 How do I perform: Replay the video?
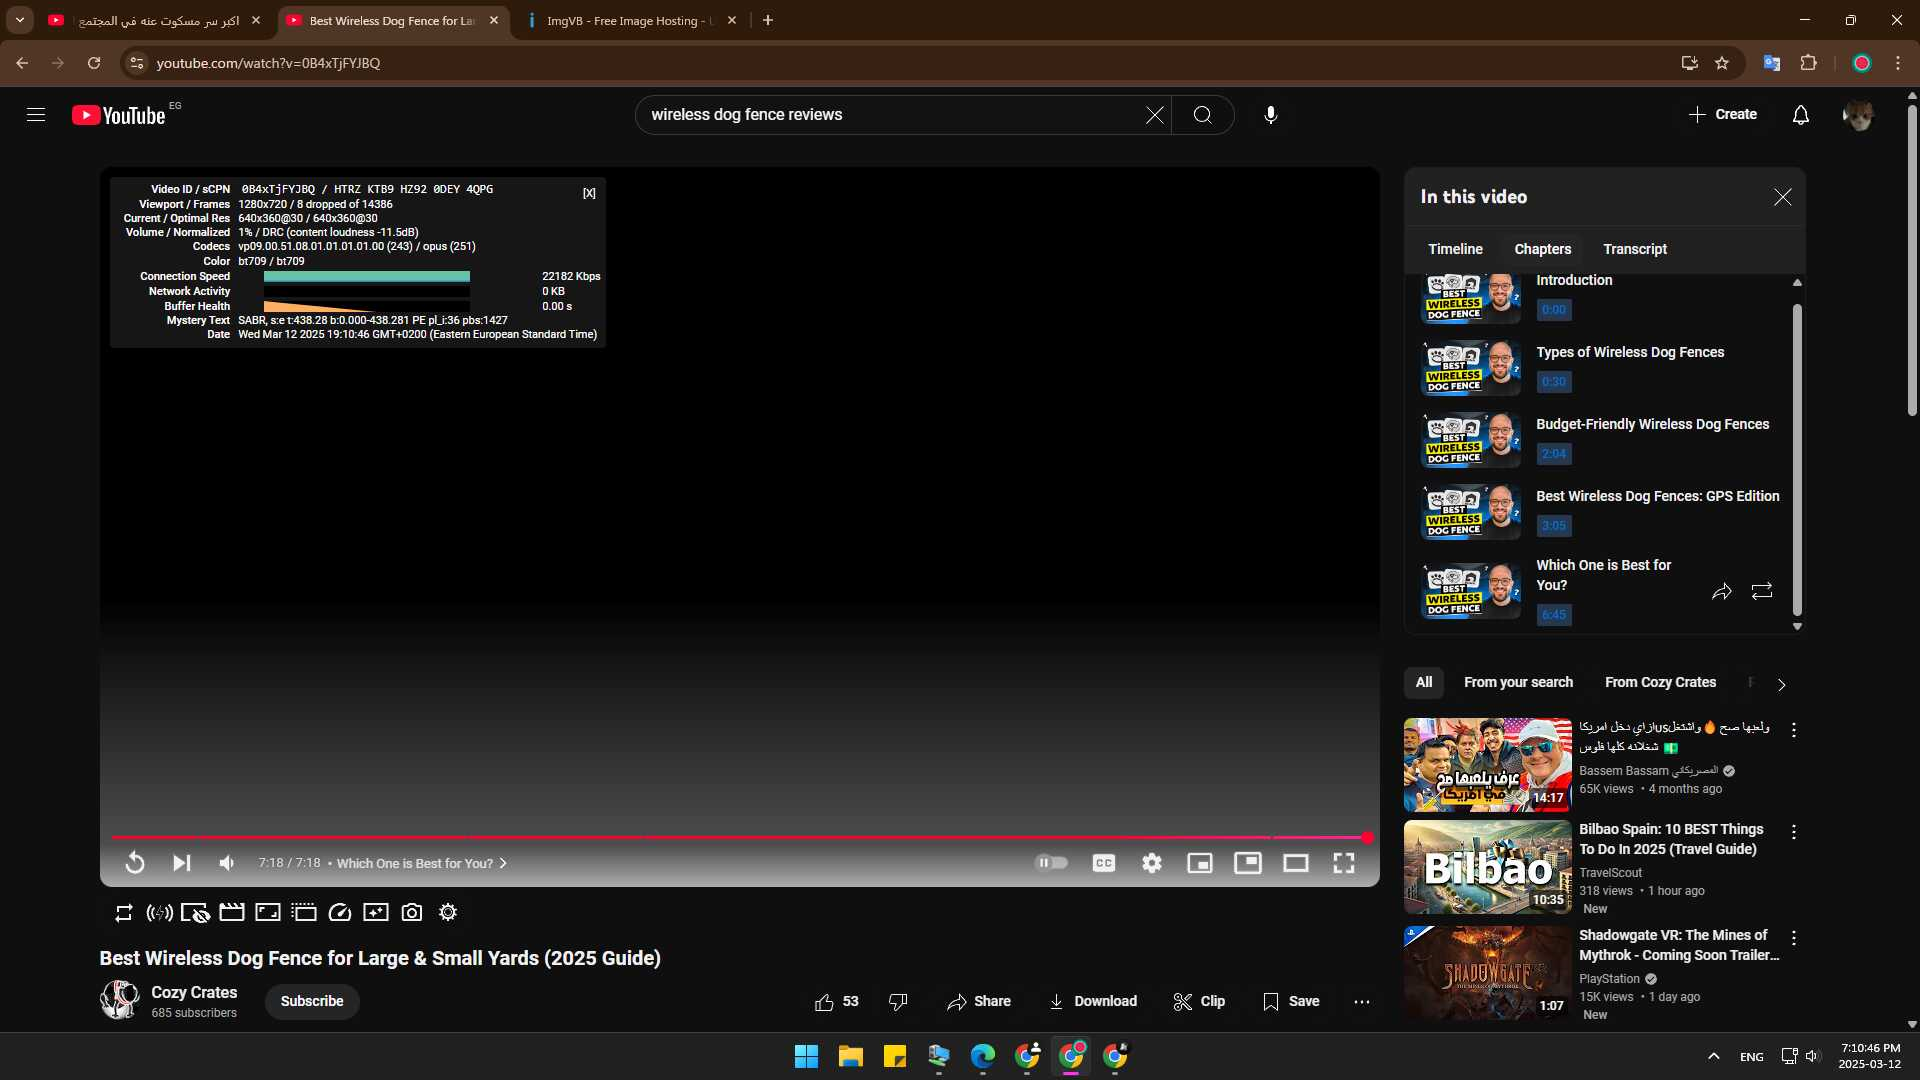click(x=135, y=862)
